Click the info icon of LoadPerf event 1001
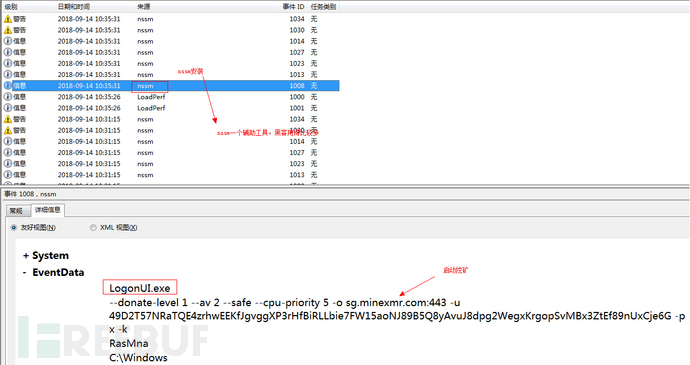This screenshot has width=690, height=365. [x=8, y=108]
